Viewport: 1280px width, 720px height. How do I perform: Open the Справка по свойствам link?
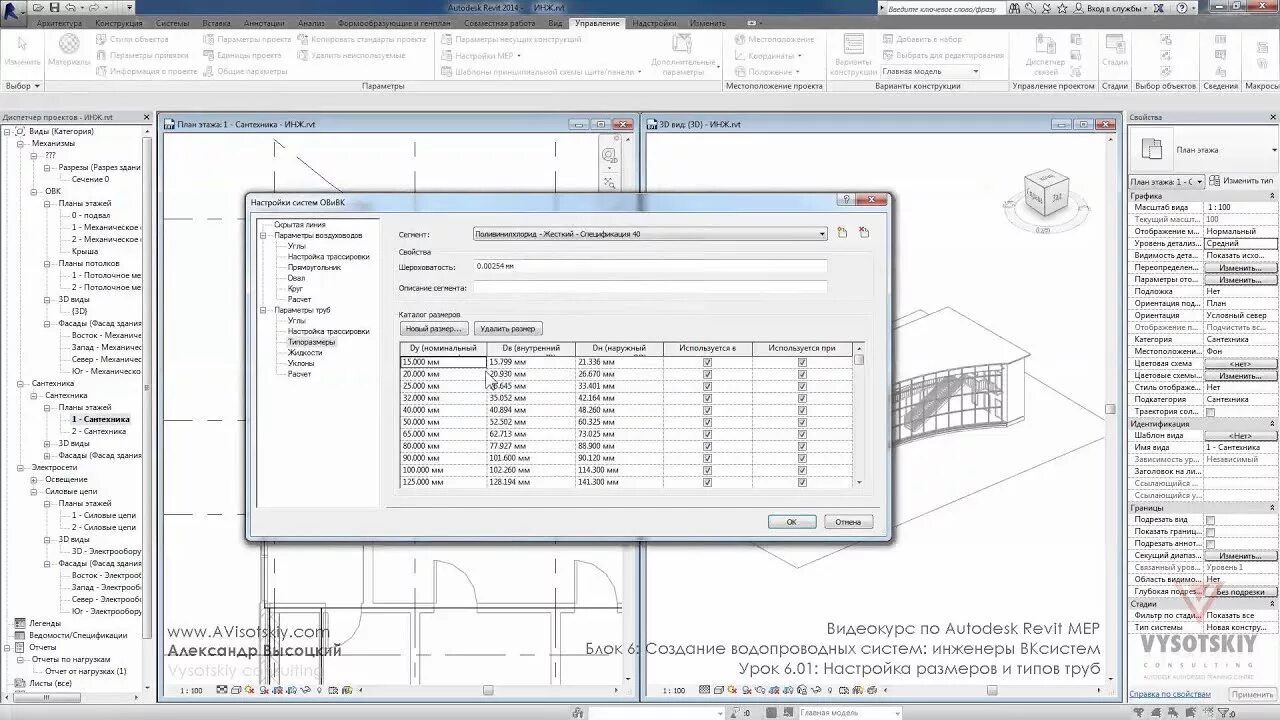click(x=1169, y=694)
